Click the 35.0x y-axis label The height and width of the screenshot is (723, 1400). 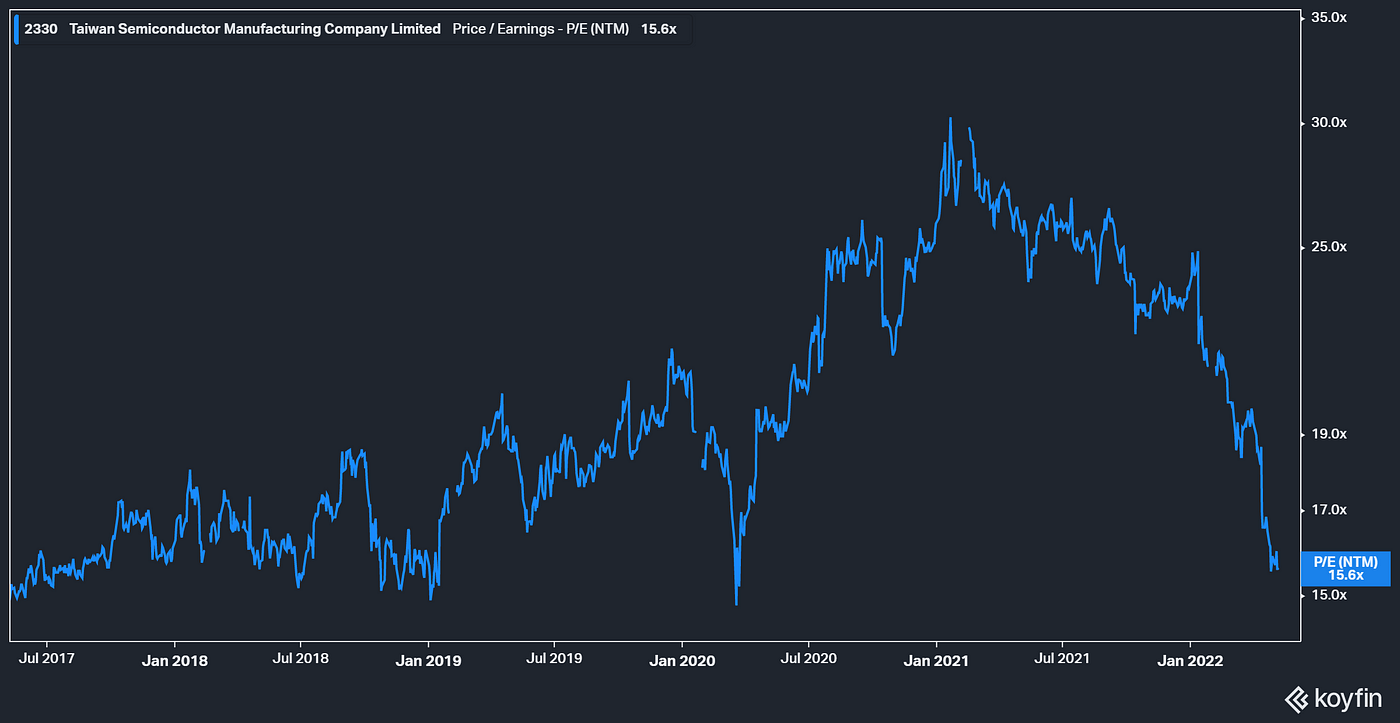1328,18
